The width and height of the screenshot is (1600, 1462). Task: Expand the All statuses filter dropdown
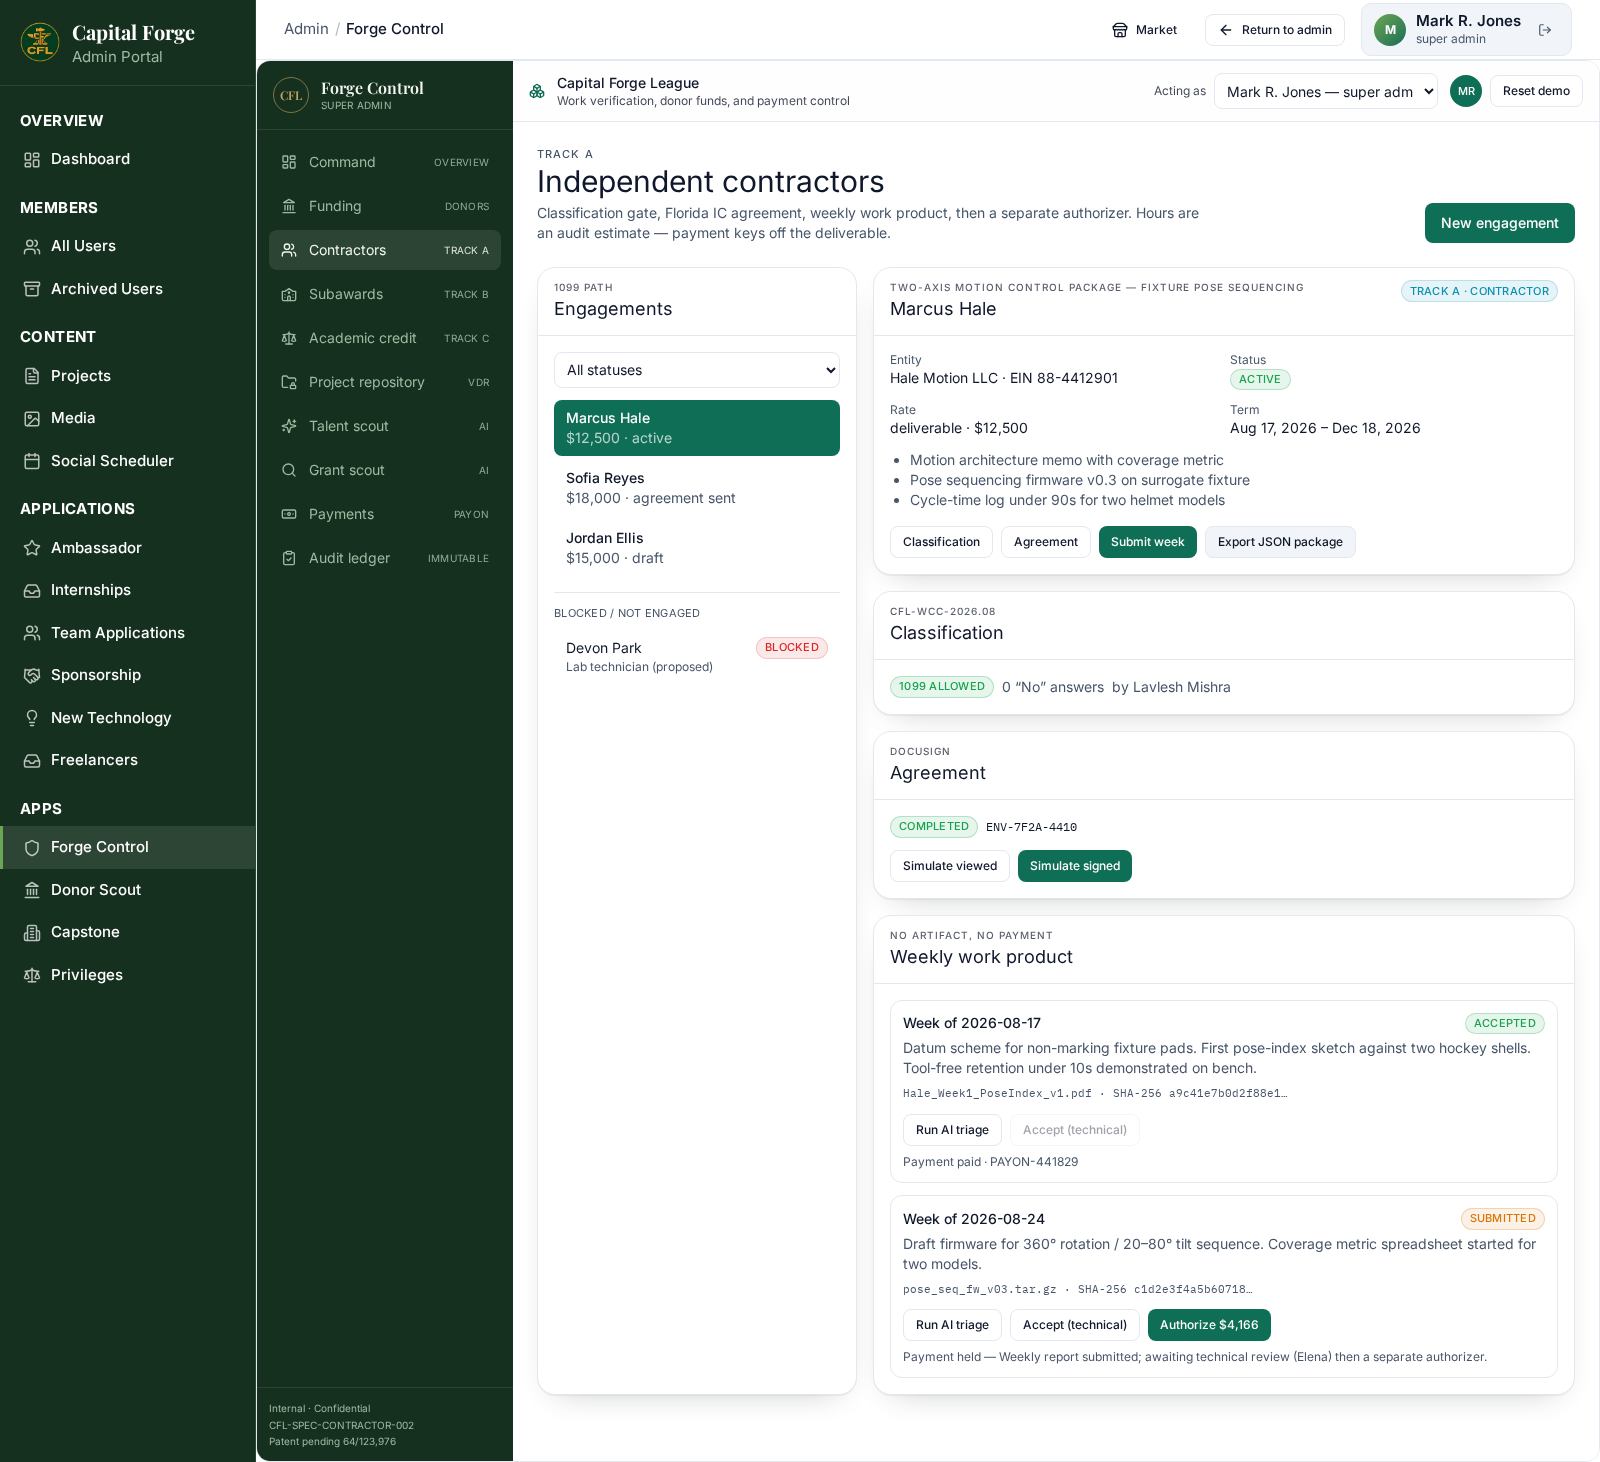coord(697,370)
